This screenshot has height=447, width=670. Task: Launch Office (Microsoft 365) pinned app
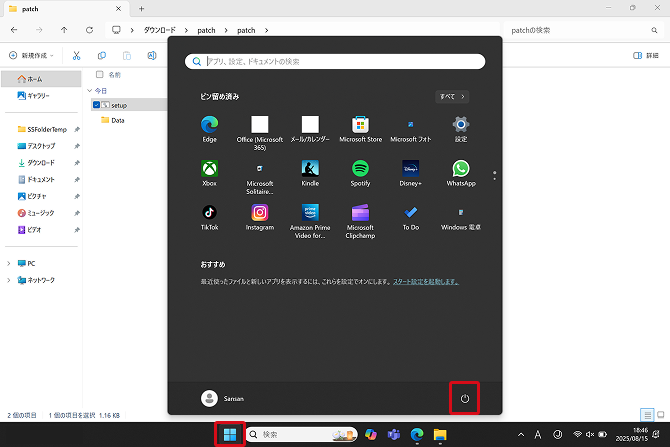click(259, 132)
